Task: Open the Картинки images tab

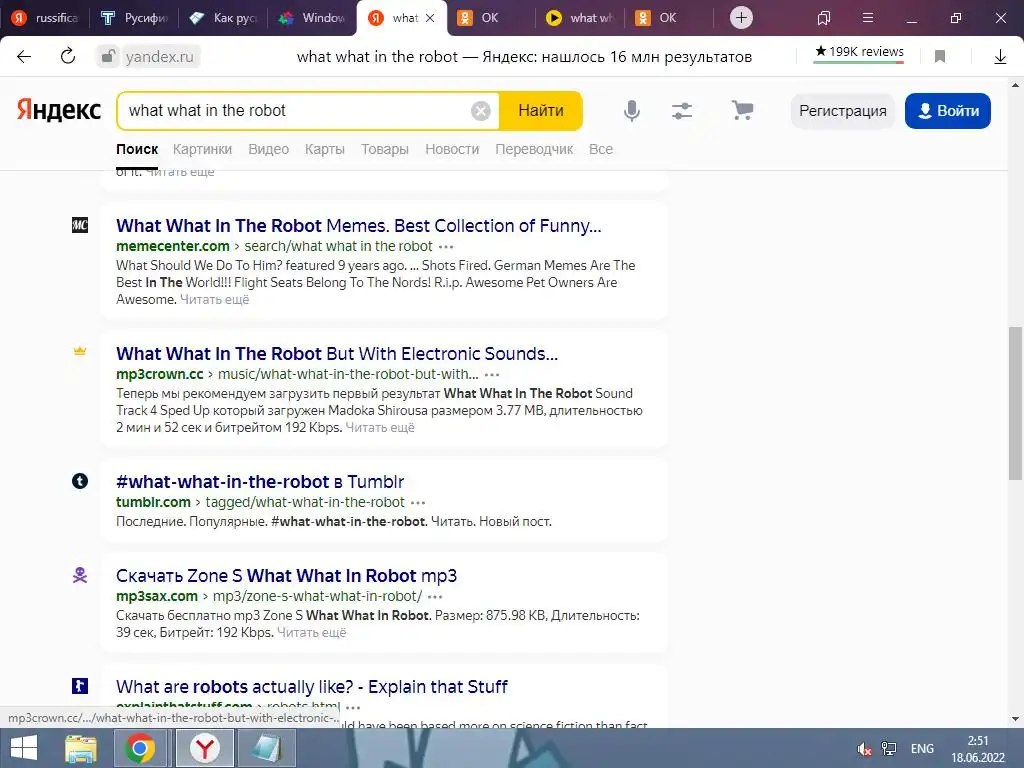Action: pyautogui.click(x=202, y=149)
